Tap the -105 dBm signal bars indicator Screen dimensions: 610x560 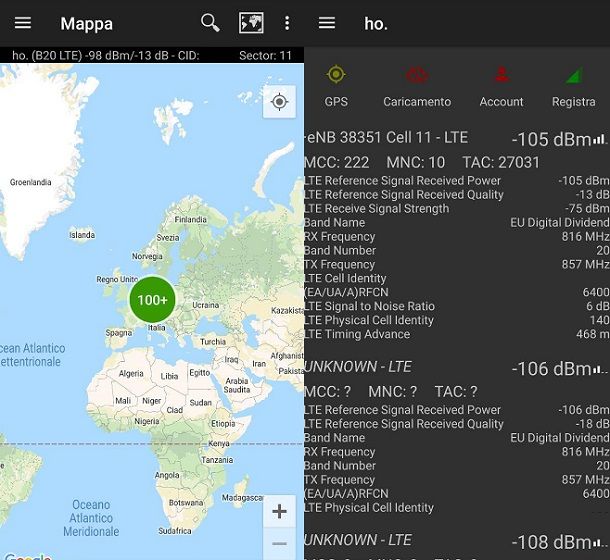599,139
